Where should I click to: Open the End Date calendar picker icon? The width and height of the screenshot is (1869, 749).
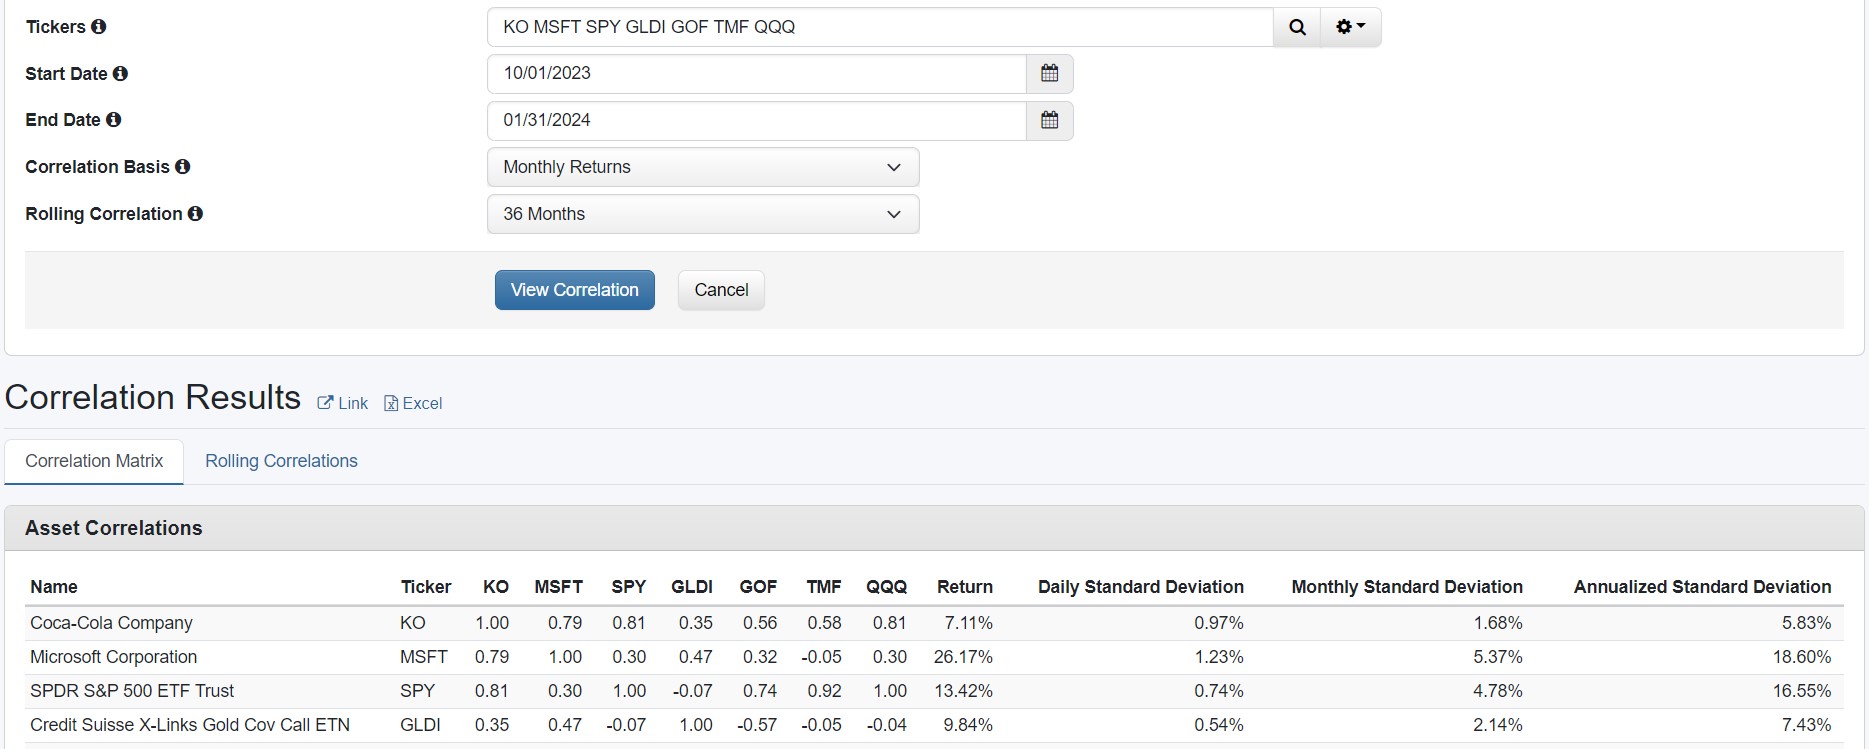coord(1049,121)
